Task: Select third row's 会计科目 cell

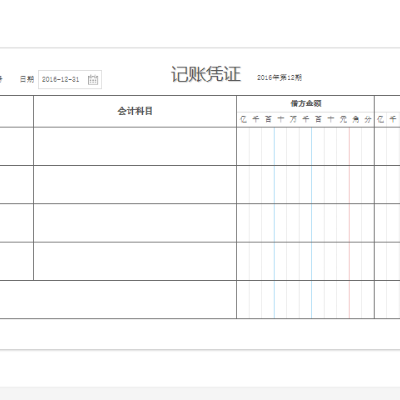Action: [135, 223]
